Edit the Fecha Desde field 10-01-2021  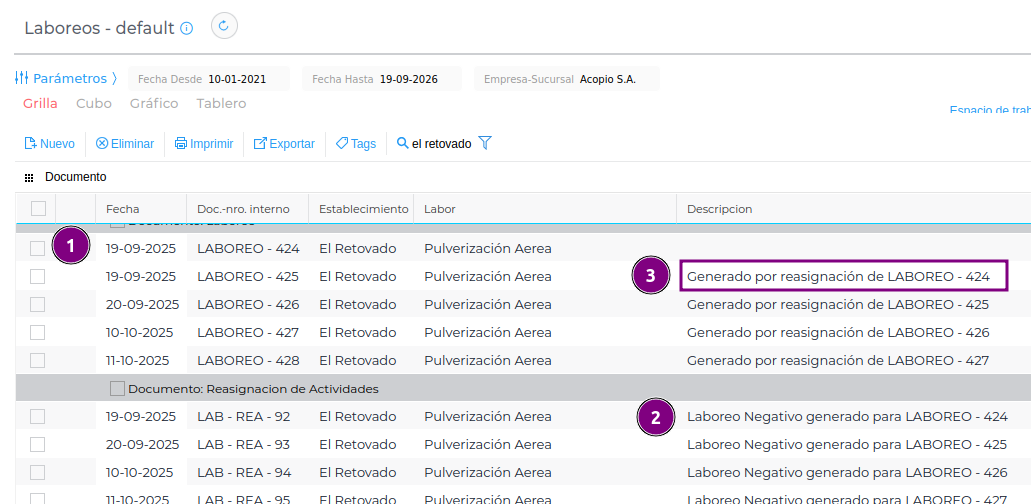coord(209,79)
